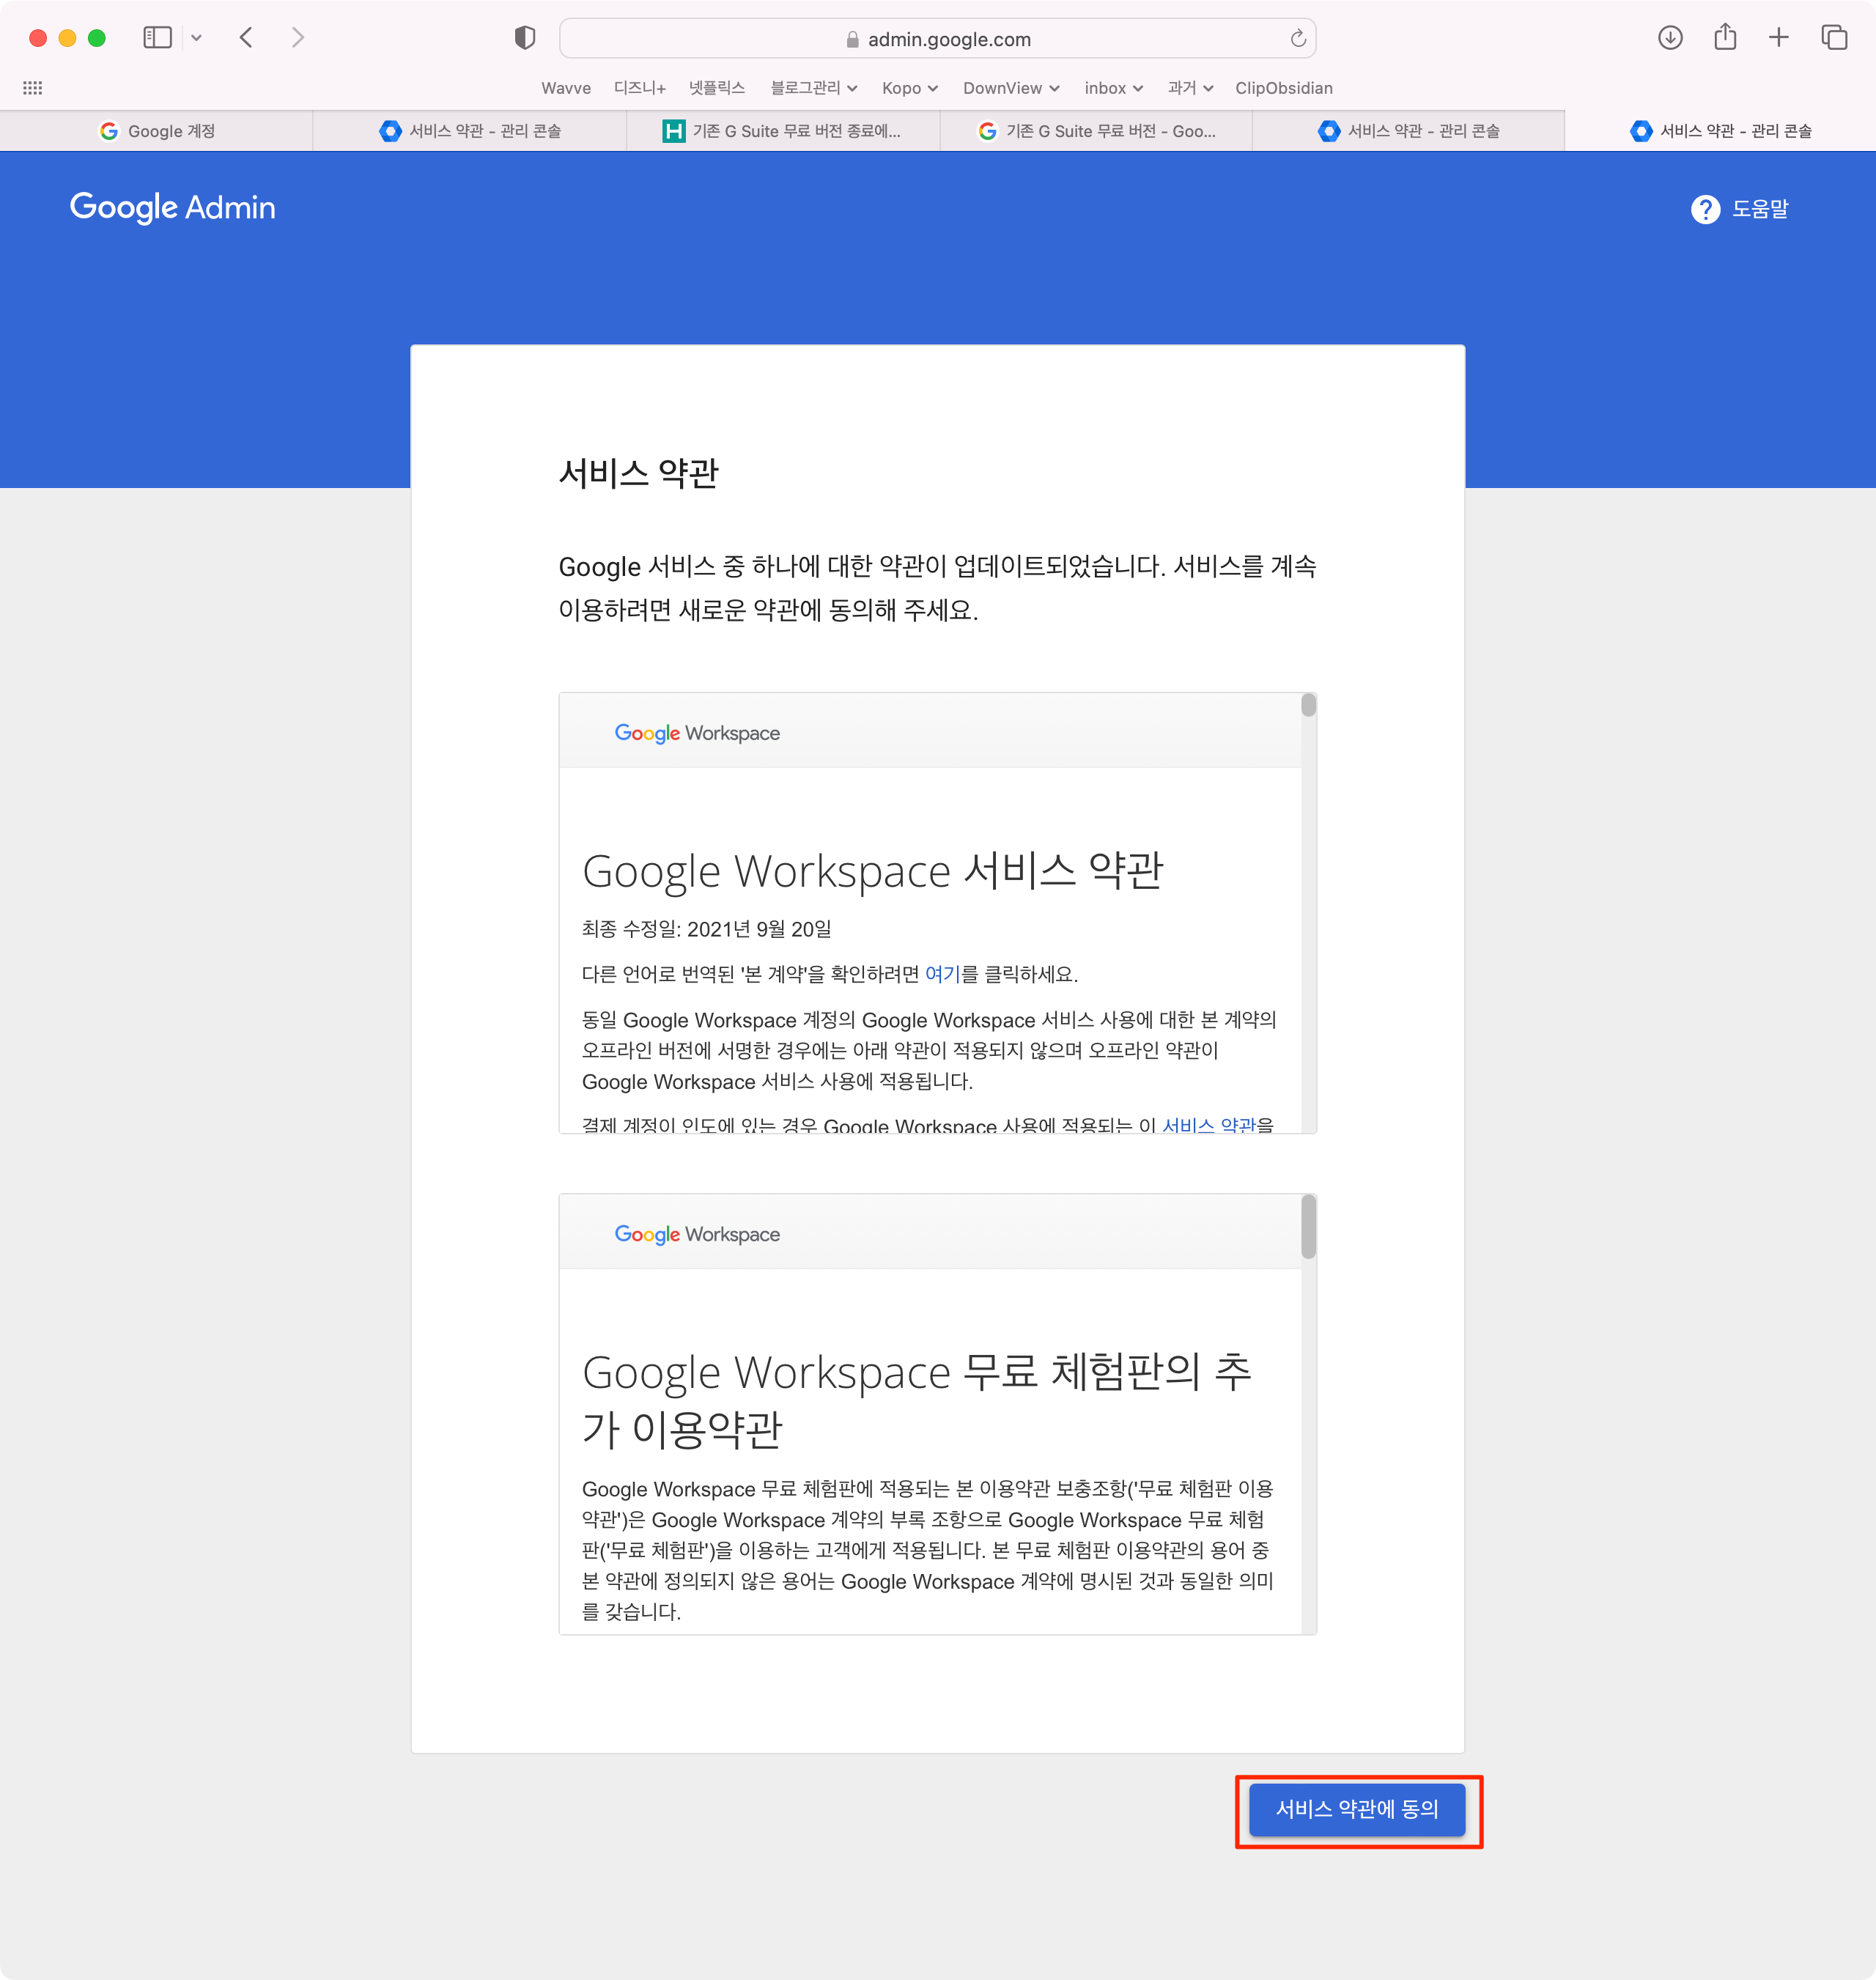This screenshot has width=1876, height=1980.
Task: Switch to 기존 G Suite 무료 버전 종료 tab
Action: (x=783, y=131)
